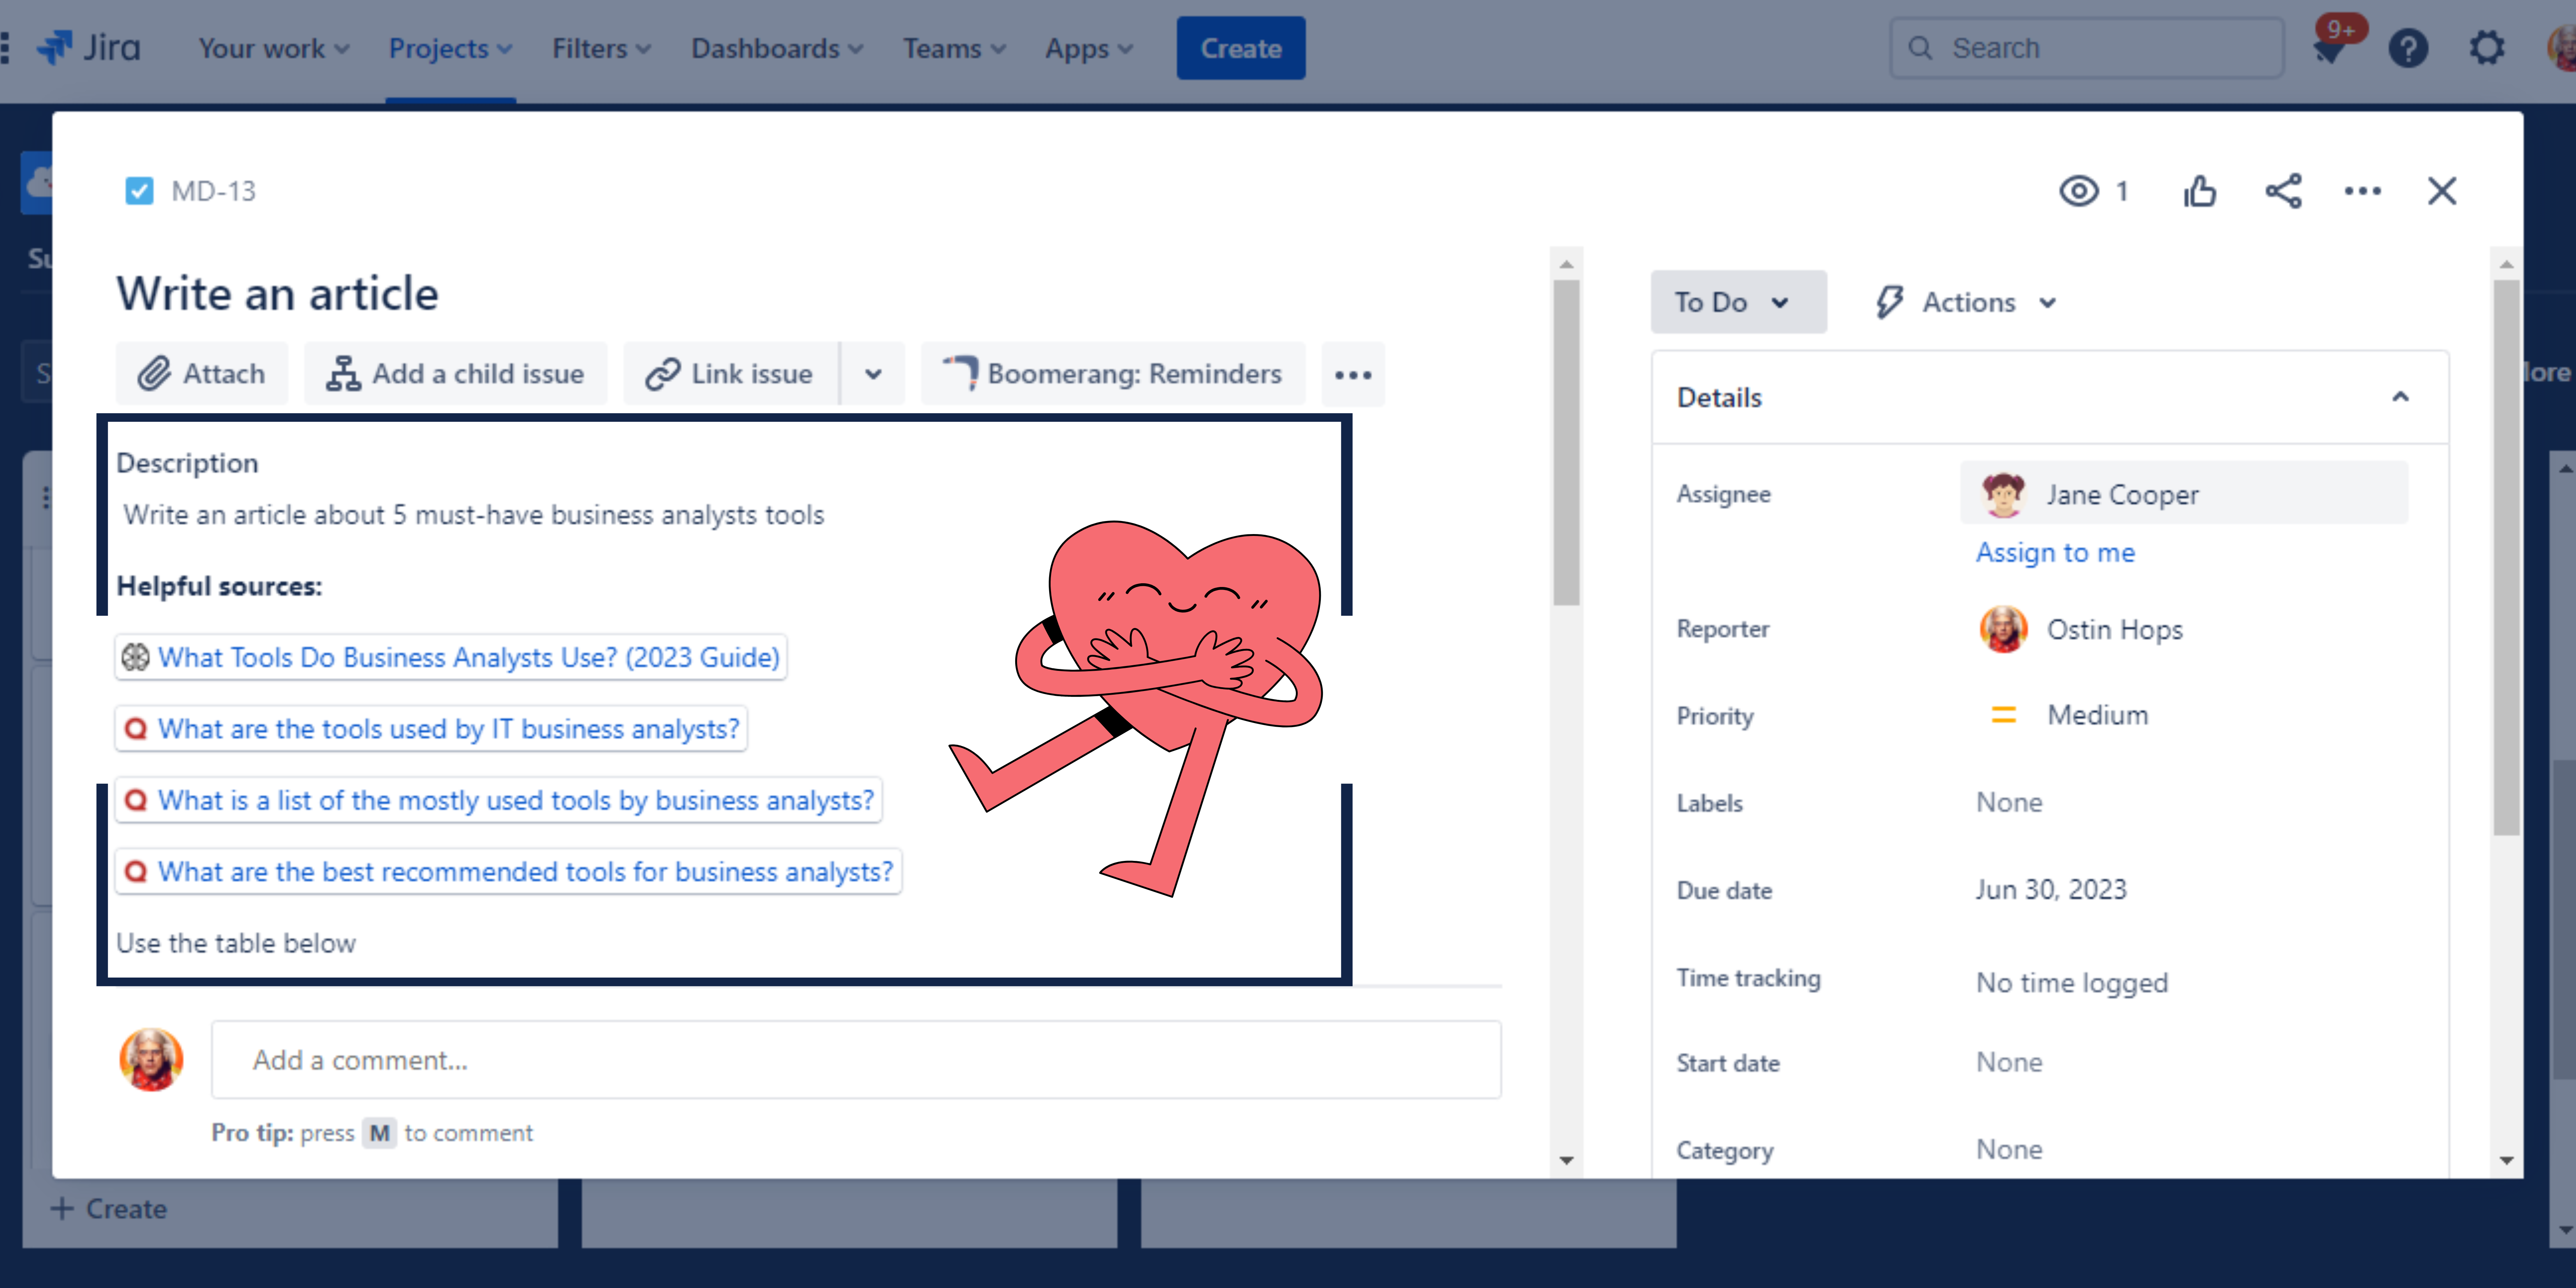Open the settings gear icon
This screenshot has width=2576, height=1288.
pos(2487,48)
